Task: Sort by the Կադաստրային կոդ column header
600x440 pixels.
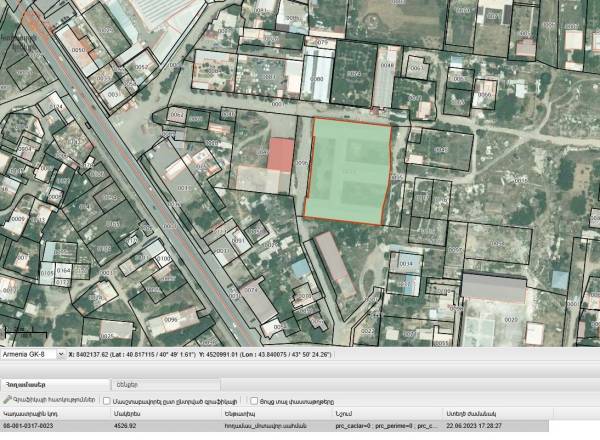Action: 29,413
